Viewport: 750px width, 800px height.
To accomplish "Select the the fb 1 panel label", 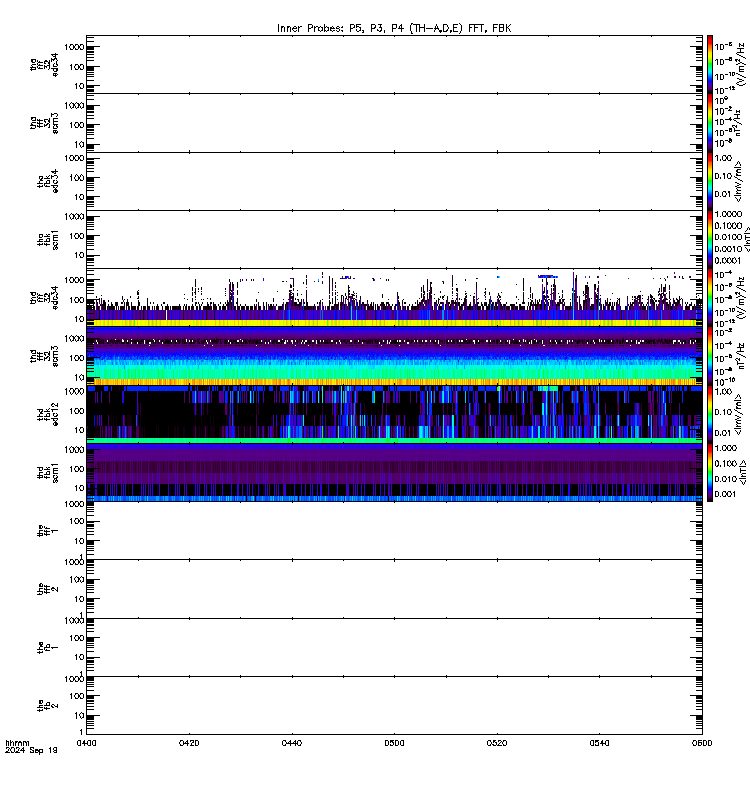I will click(48, 647).
